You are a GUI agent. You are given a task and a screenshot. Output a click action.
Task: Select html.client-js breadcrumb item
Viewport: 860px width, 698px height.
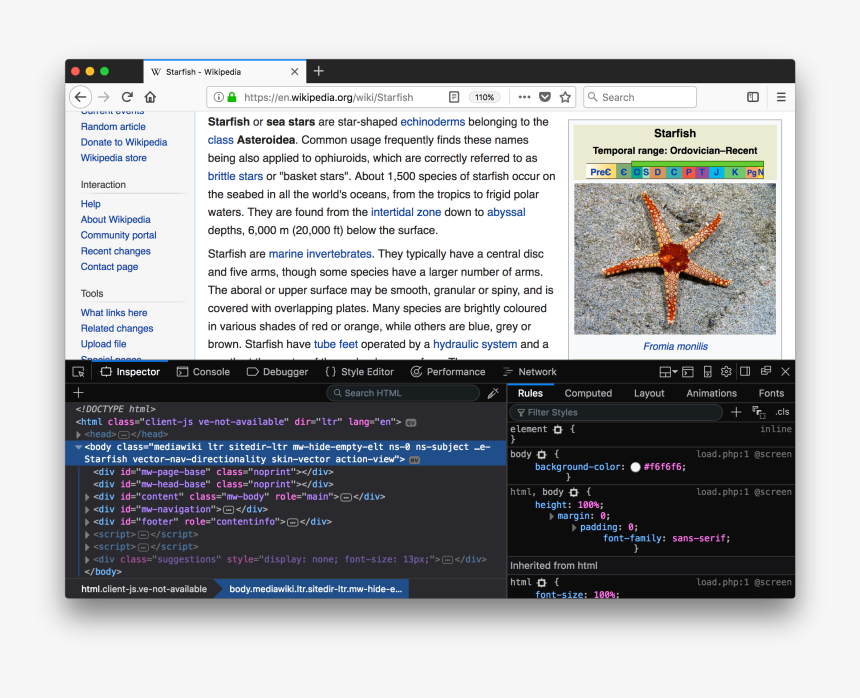pos(144,589)
